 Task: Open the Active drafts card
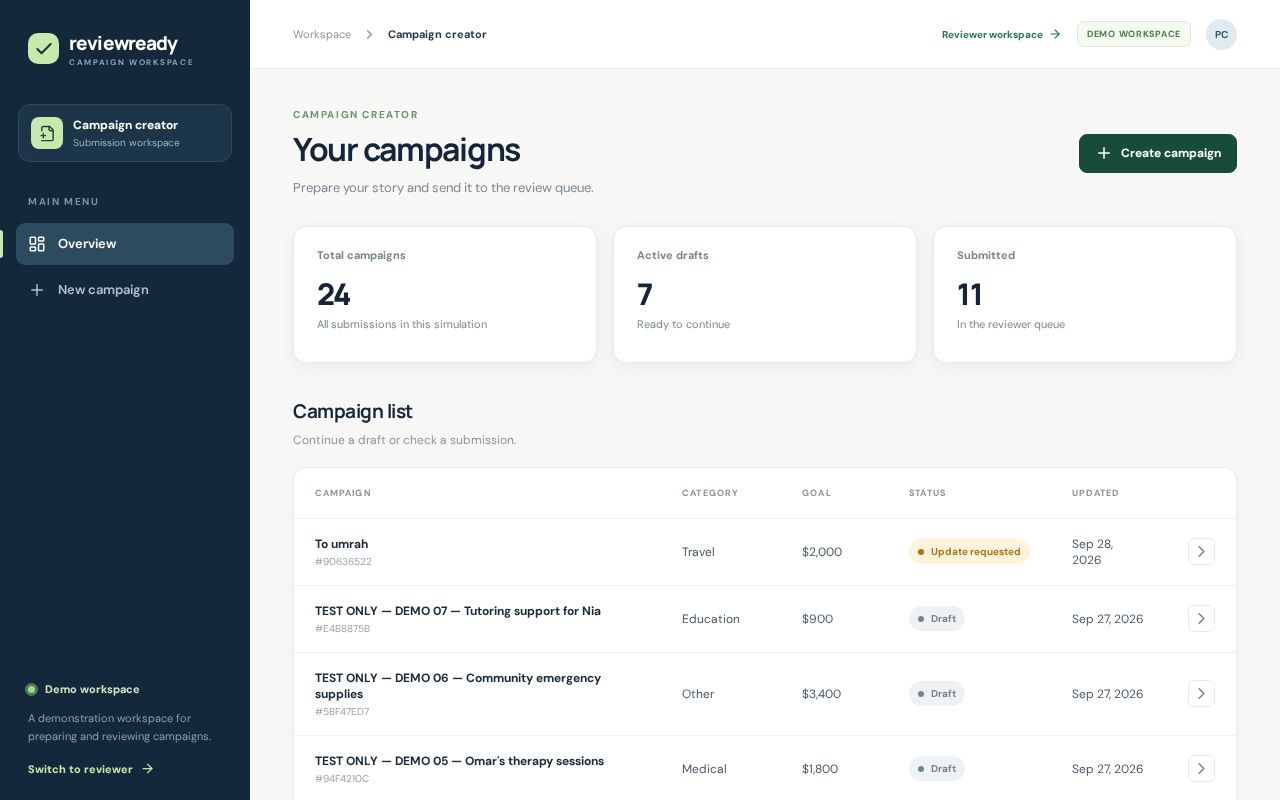coord(765,295)
